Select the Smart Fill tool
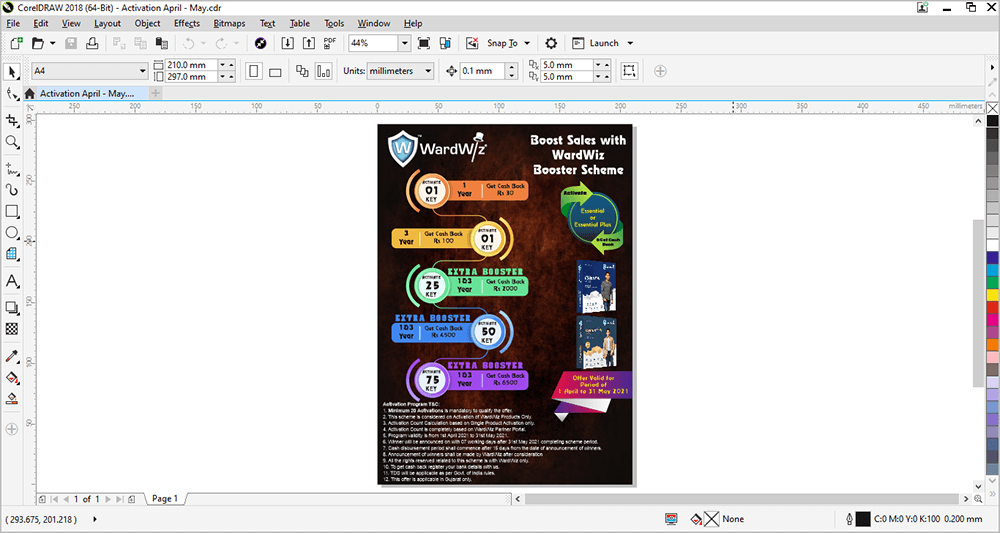The image size is (1000, 533). [x=11, y=398]
